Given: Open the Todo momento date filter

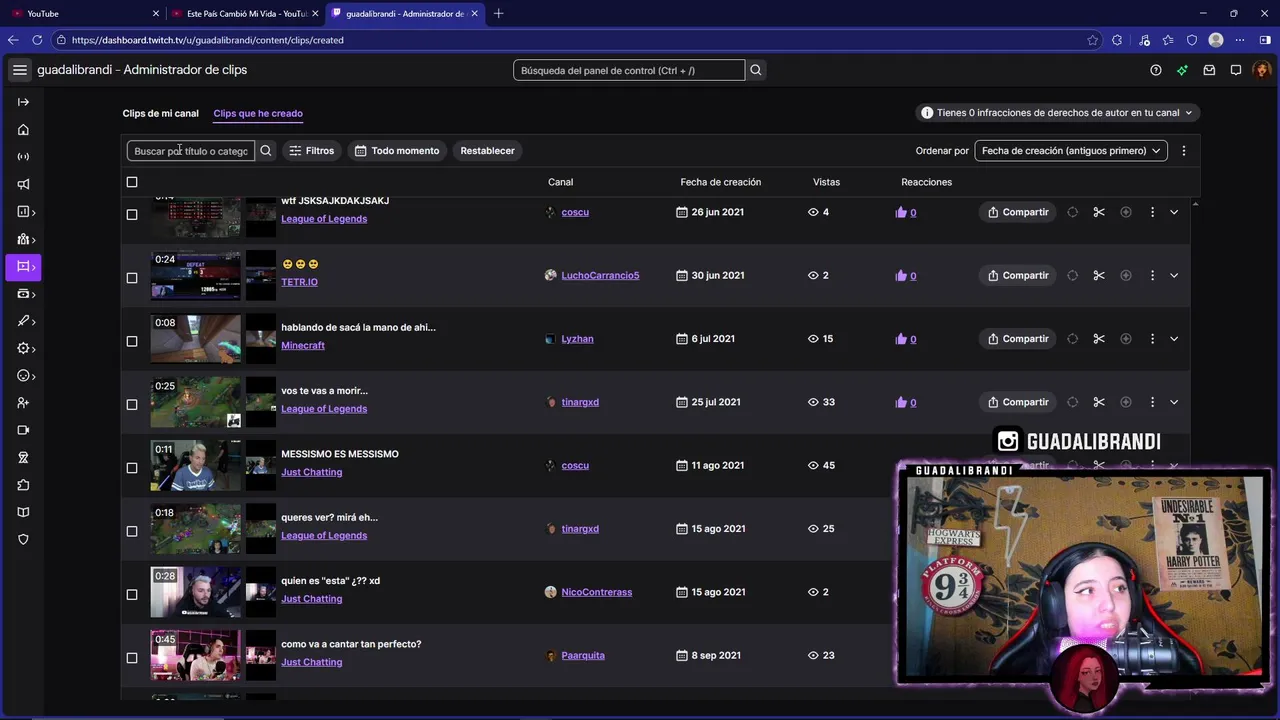Looking at the screenshot, I should tap(397, 151).
